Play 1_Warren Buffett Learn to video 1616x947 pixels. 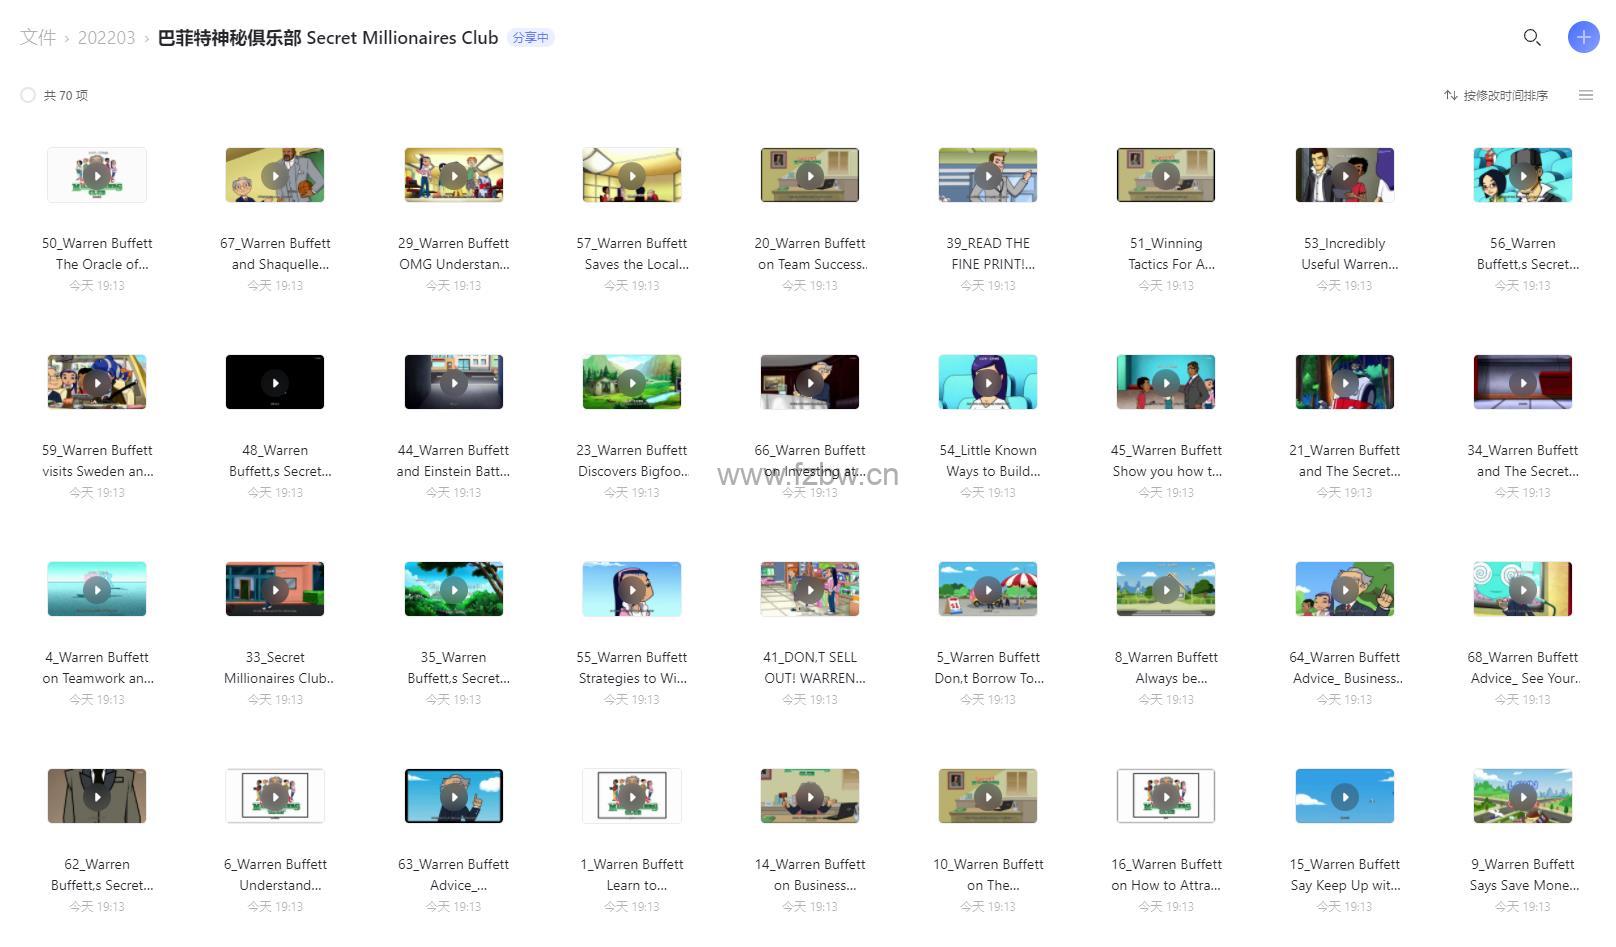(632, 796)
